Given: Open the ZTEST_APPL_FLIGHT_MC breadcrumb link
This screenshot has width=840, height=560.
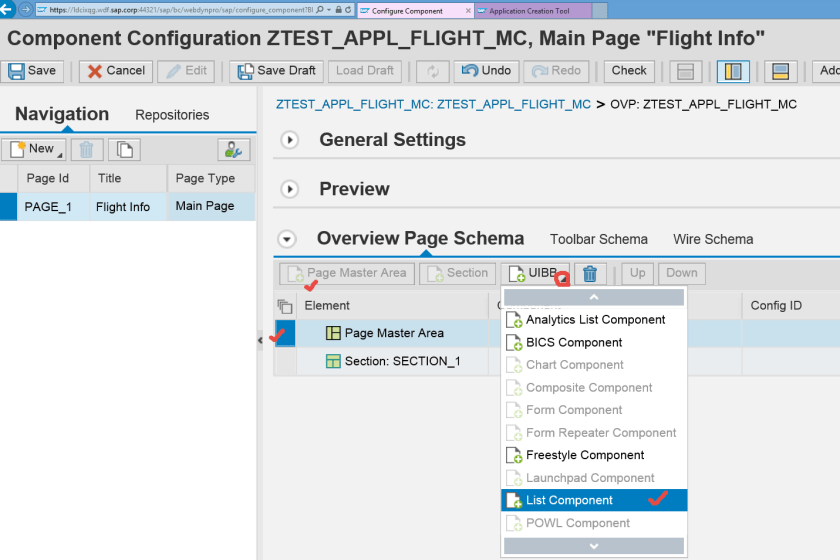Looking at the screenshot, I should coord(433,103).
